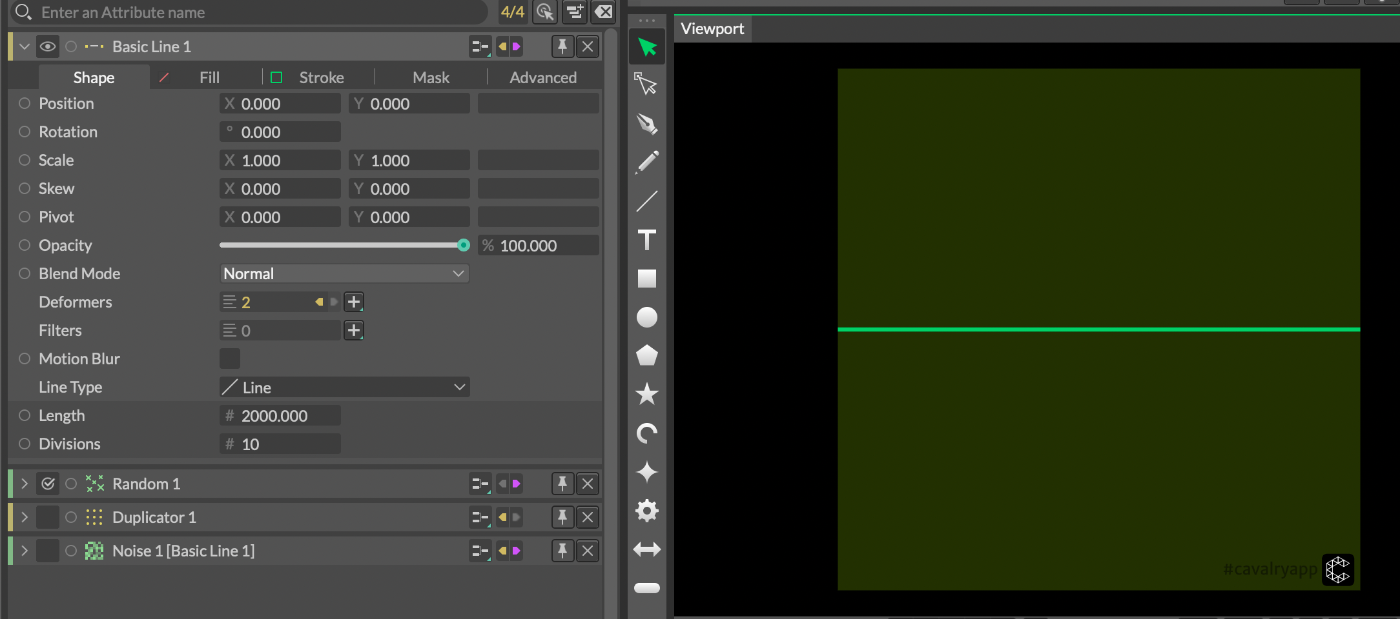Select the Pencil tool
The height and width of the screenshot is (619, 1400).
[647, 162]
